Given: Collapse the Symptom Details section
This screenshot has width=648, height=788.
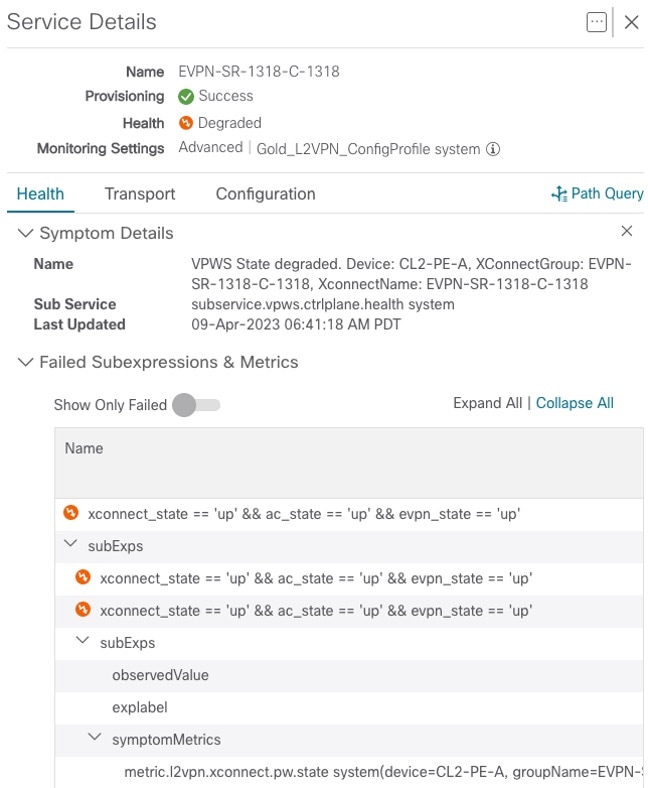Looking at the screenshot, I should click(25, 233).
